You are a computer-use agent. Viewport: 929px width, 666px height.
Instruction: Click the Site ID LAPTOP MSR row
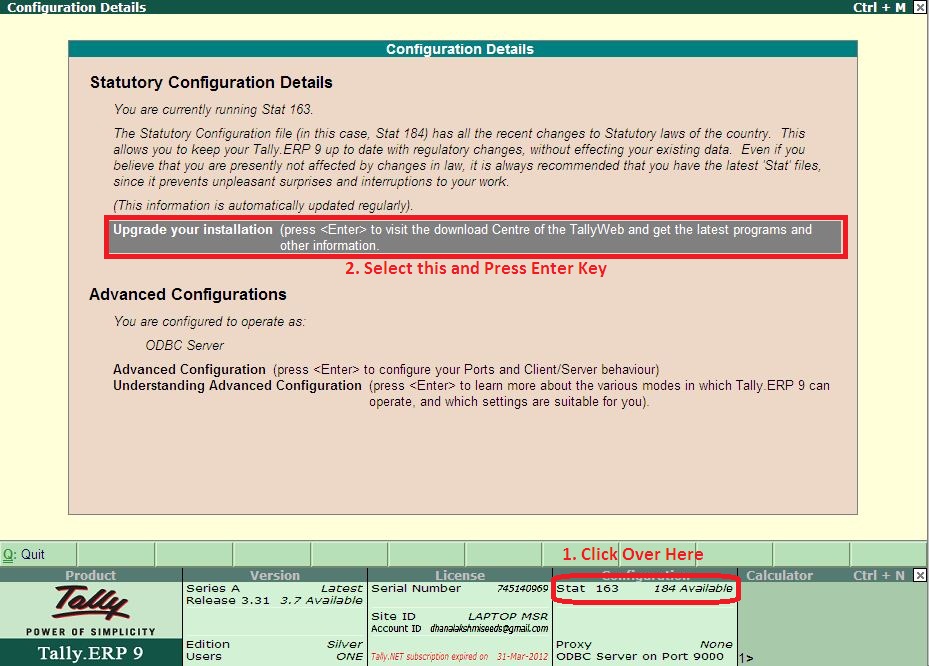click(x=460, y=616)
